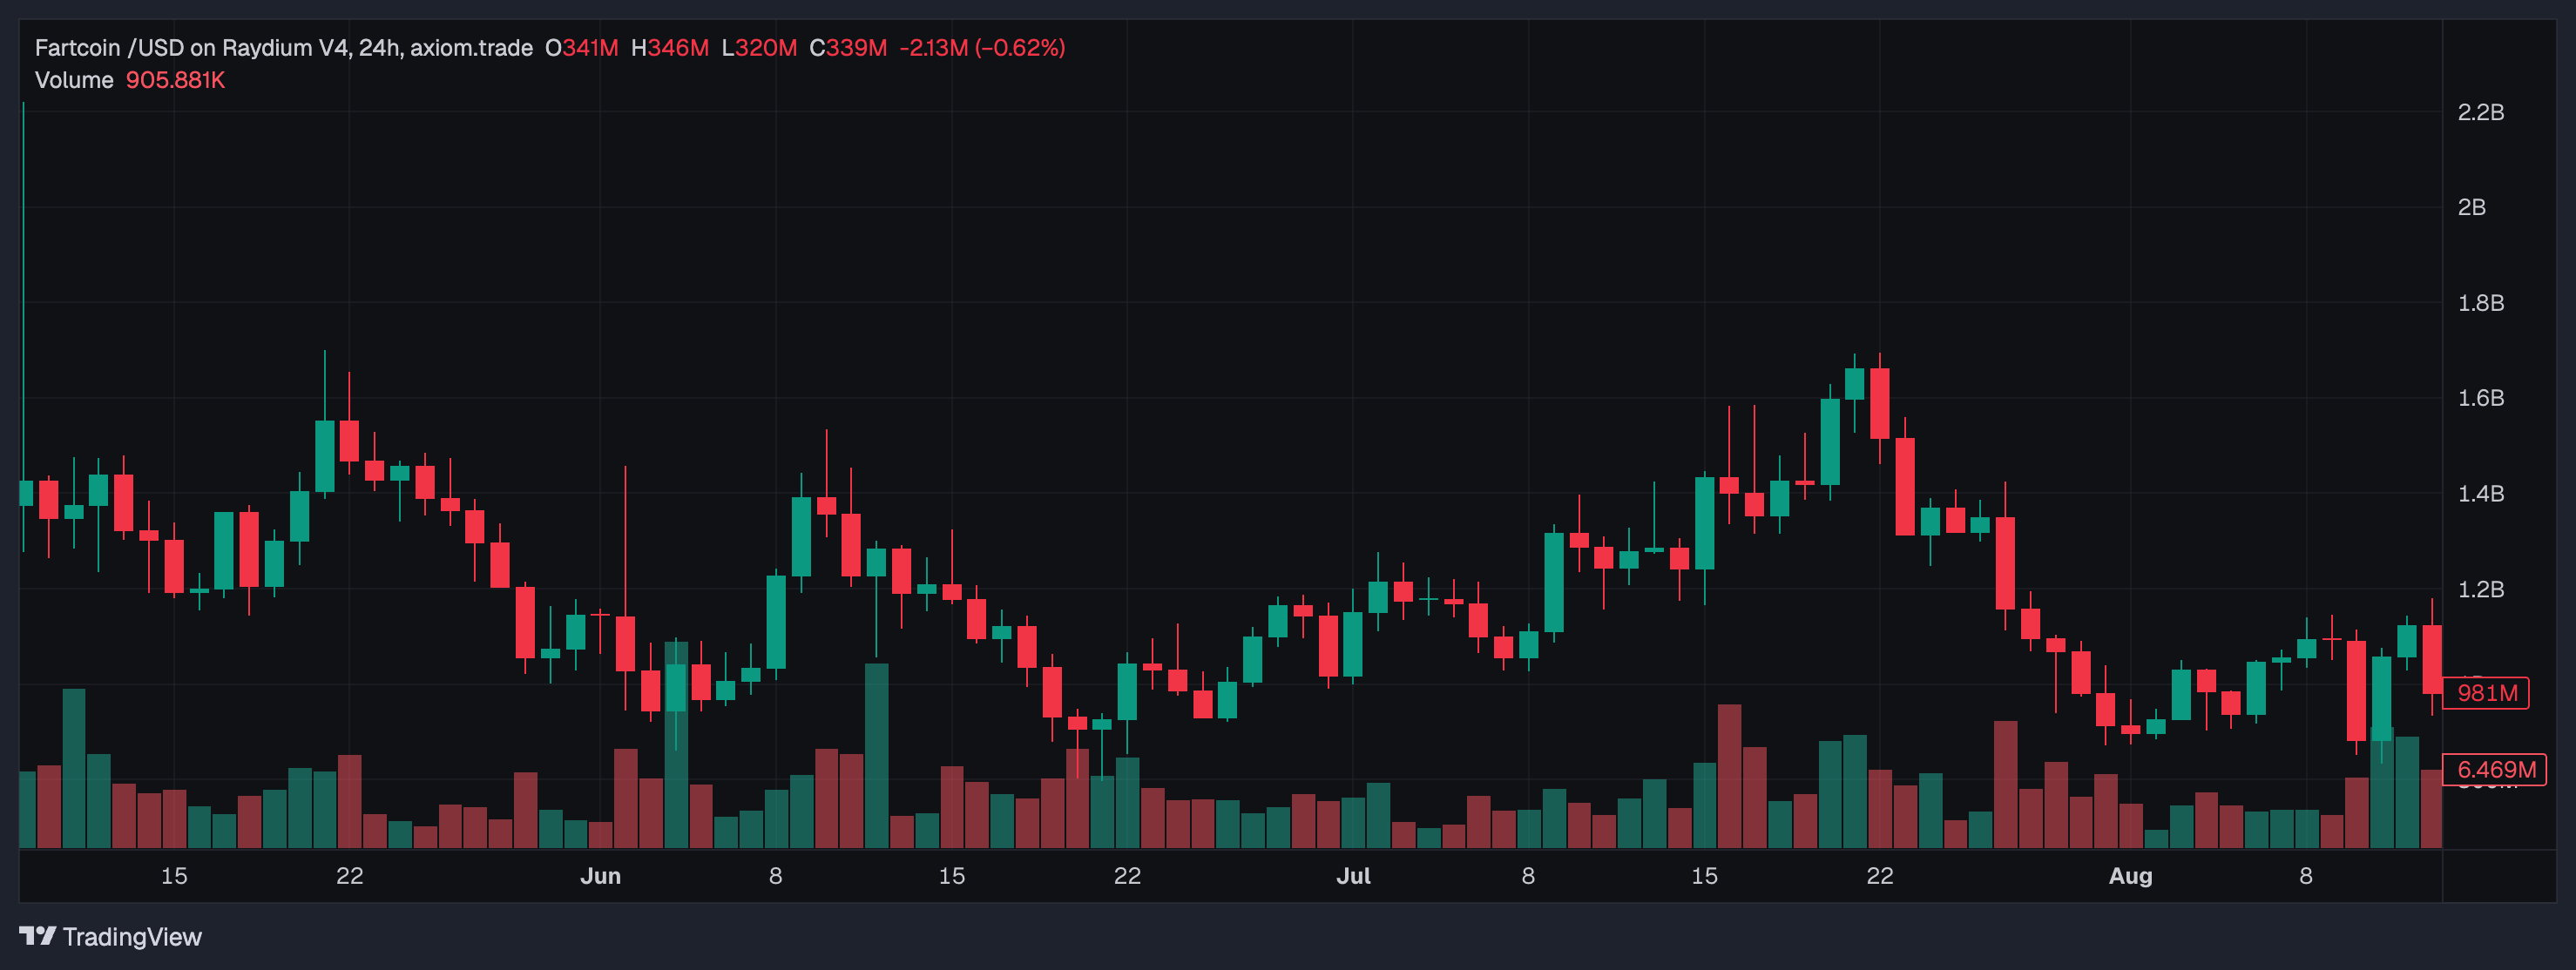Click the 2B price axis label
The image size is (2576, 970).
click(2471, 207)
